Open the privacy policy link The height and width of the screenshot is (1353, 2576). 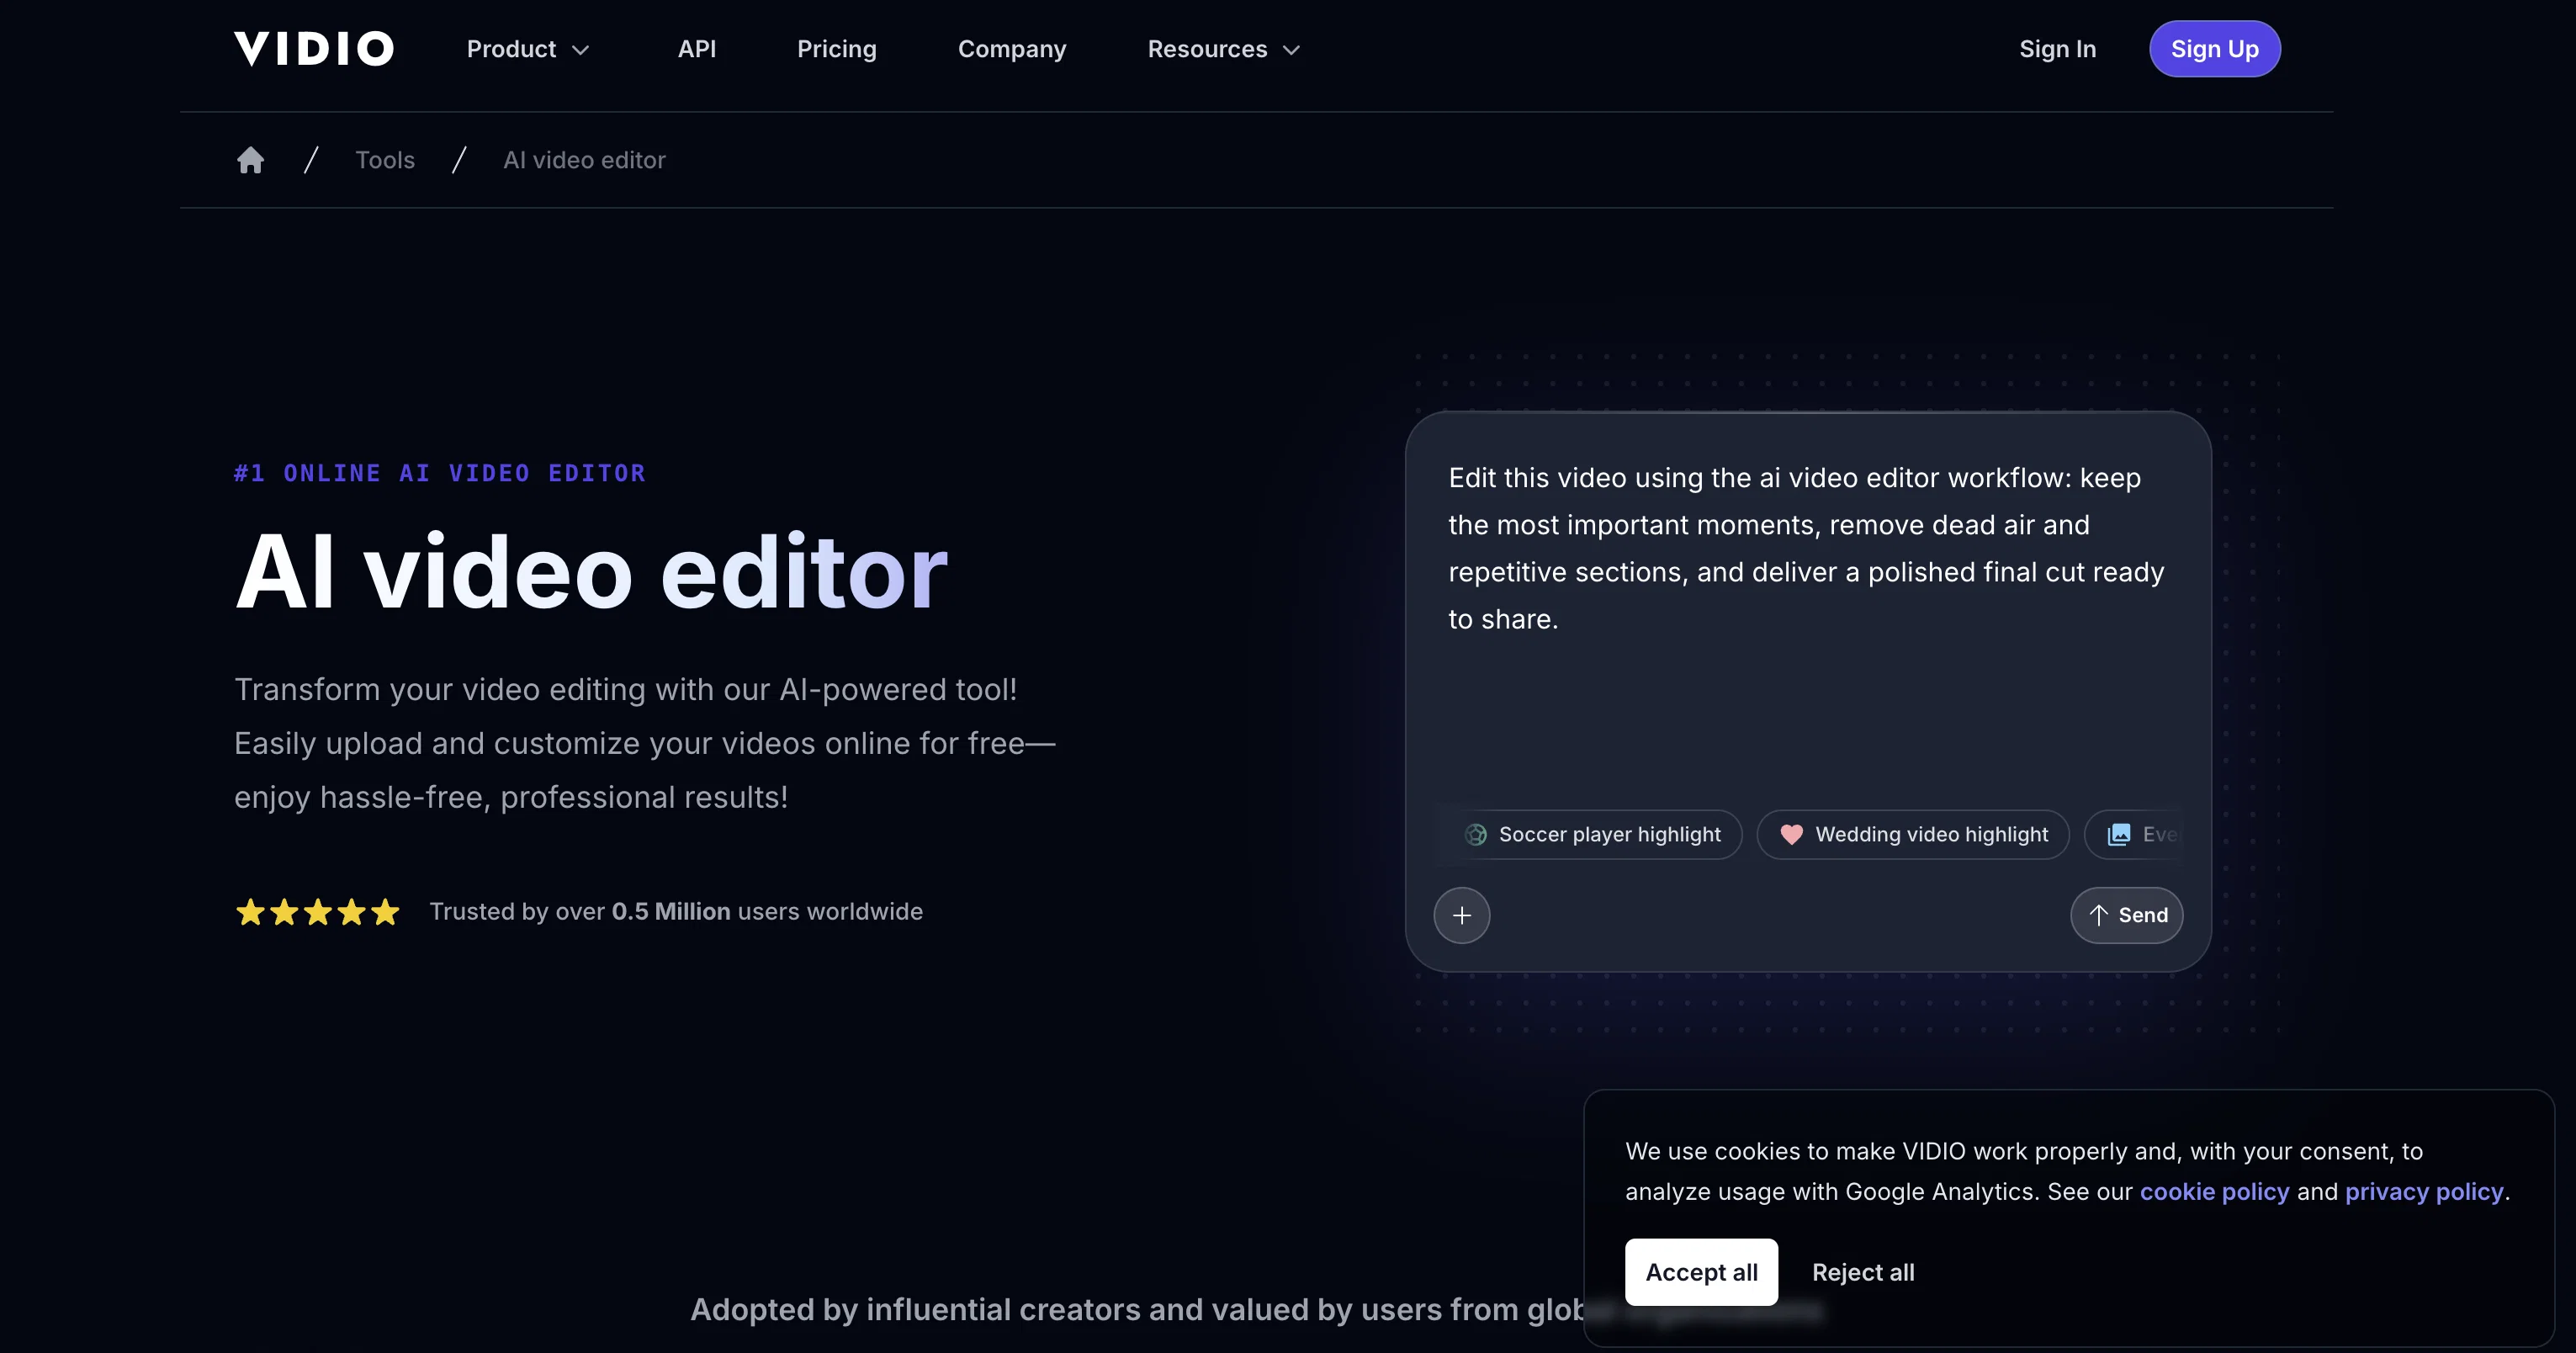point(2424,1192)
